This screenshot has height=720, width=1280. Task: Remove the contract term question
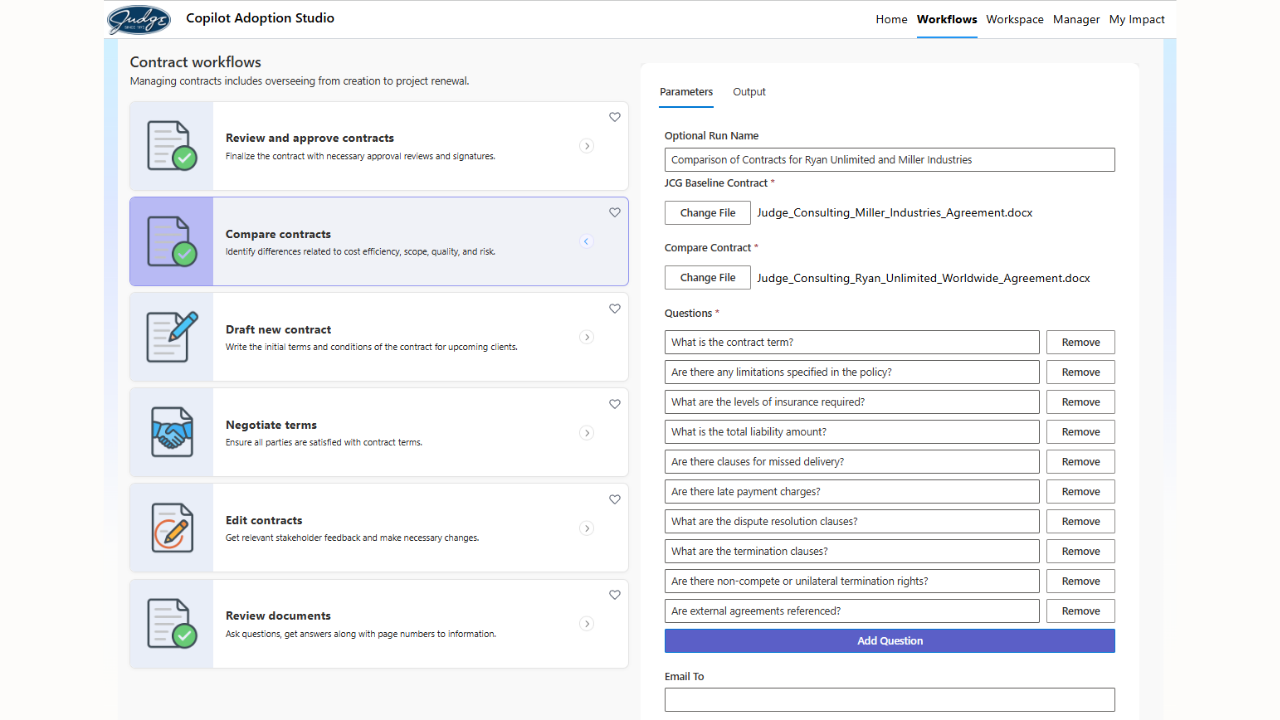(1081, 342)
